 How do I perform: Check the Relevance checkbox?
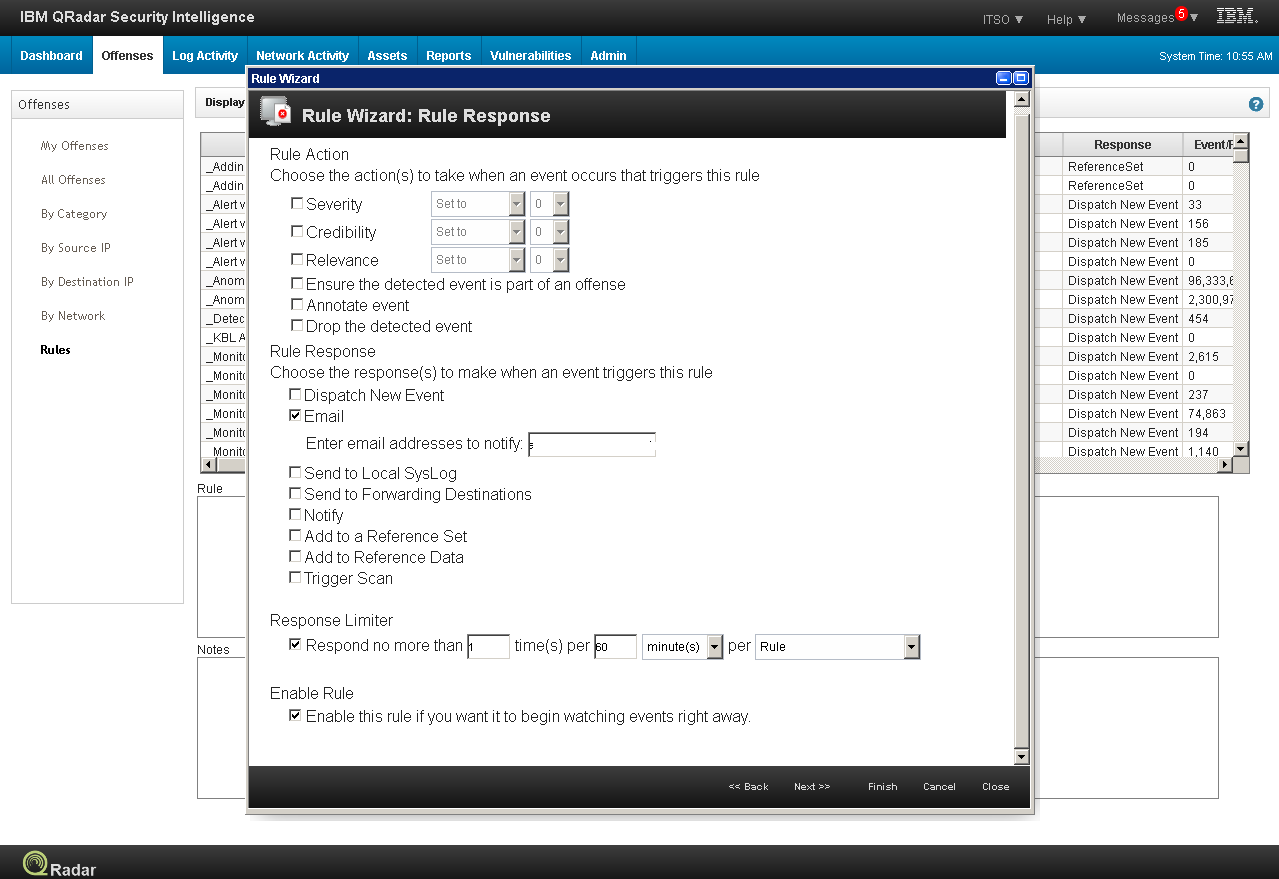(297, 259)
